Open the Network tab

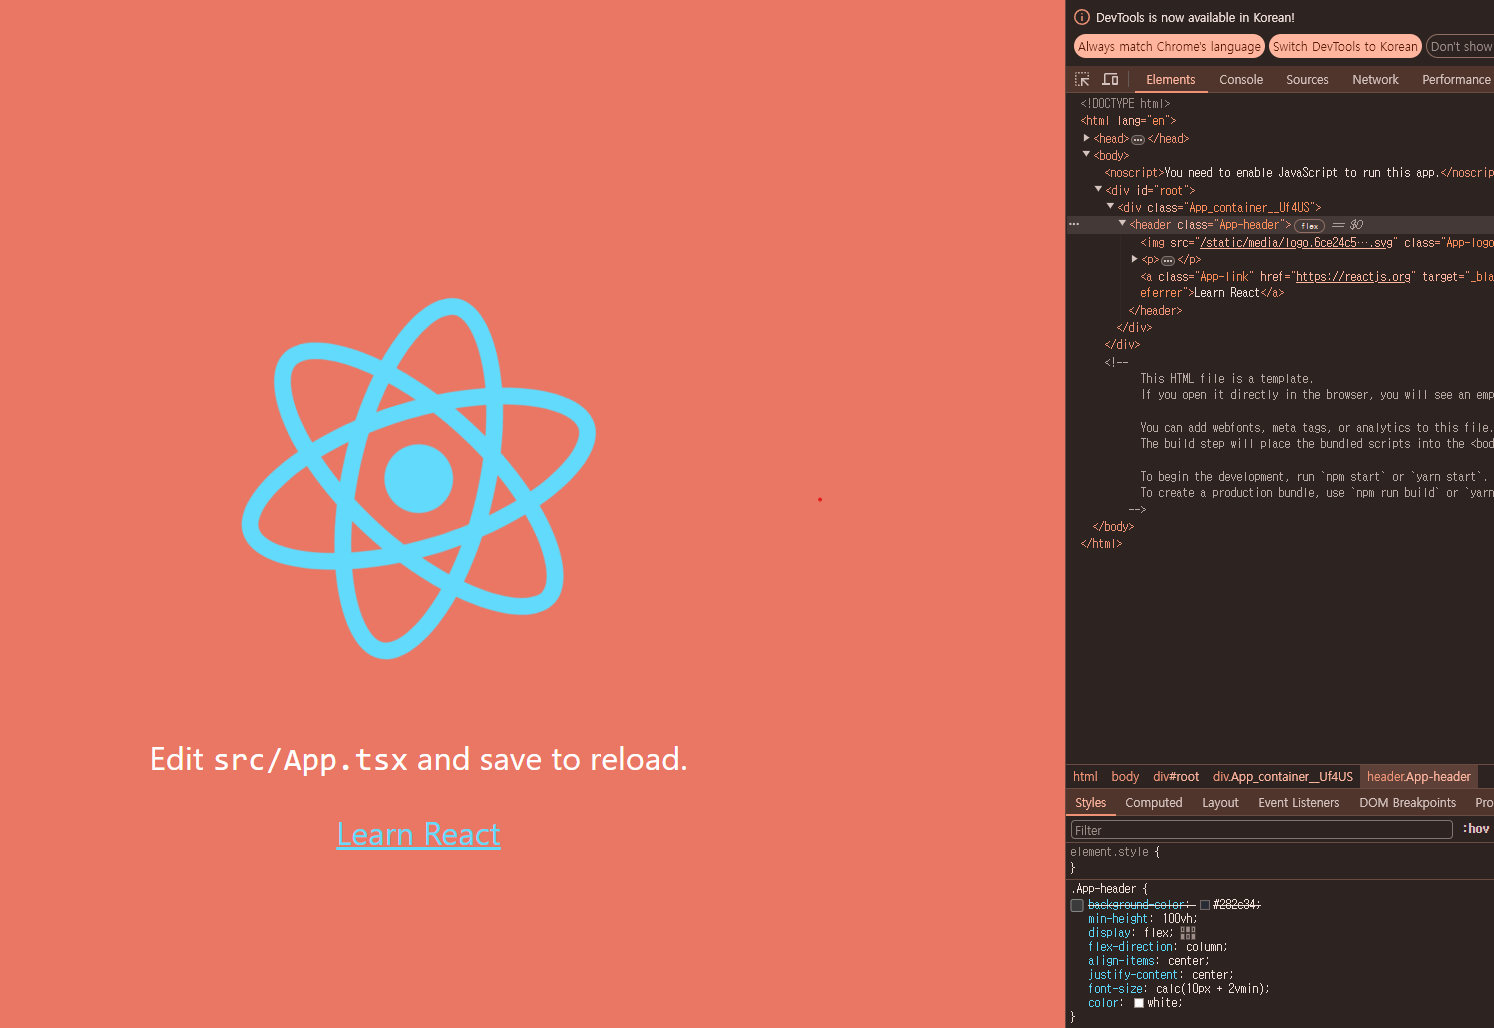click(1375, 80)
